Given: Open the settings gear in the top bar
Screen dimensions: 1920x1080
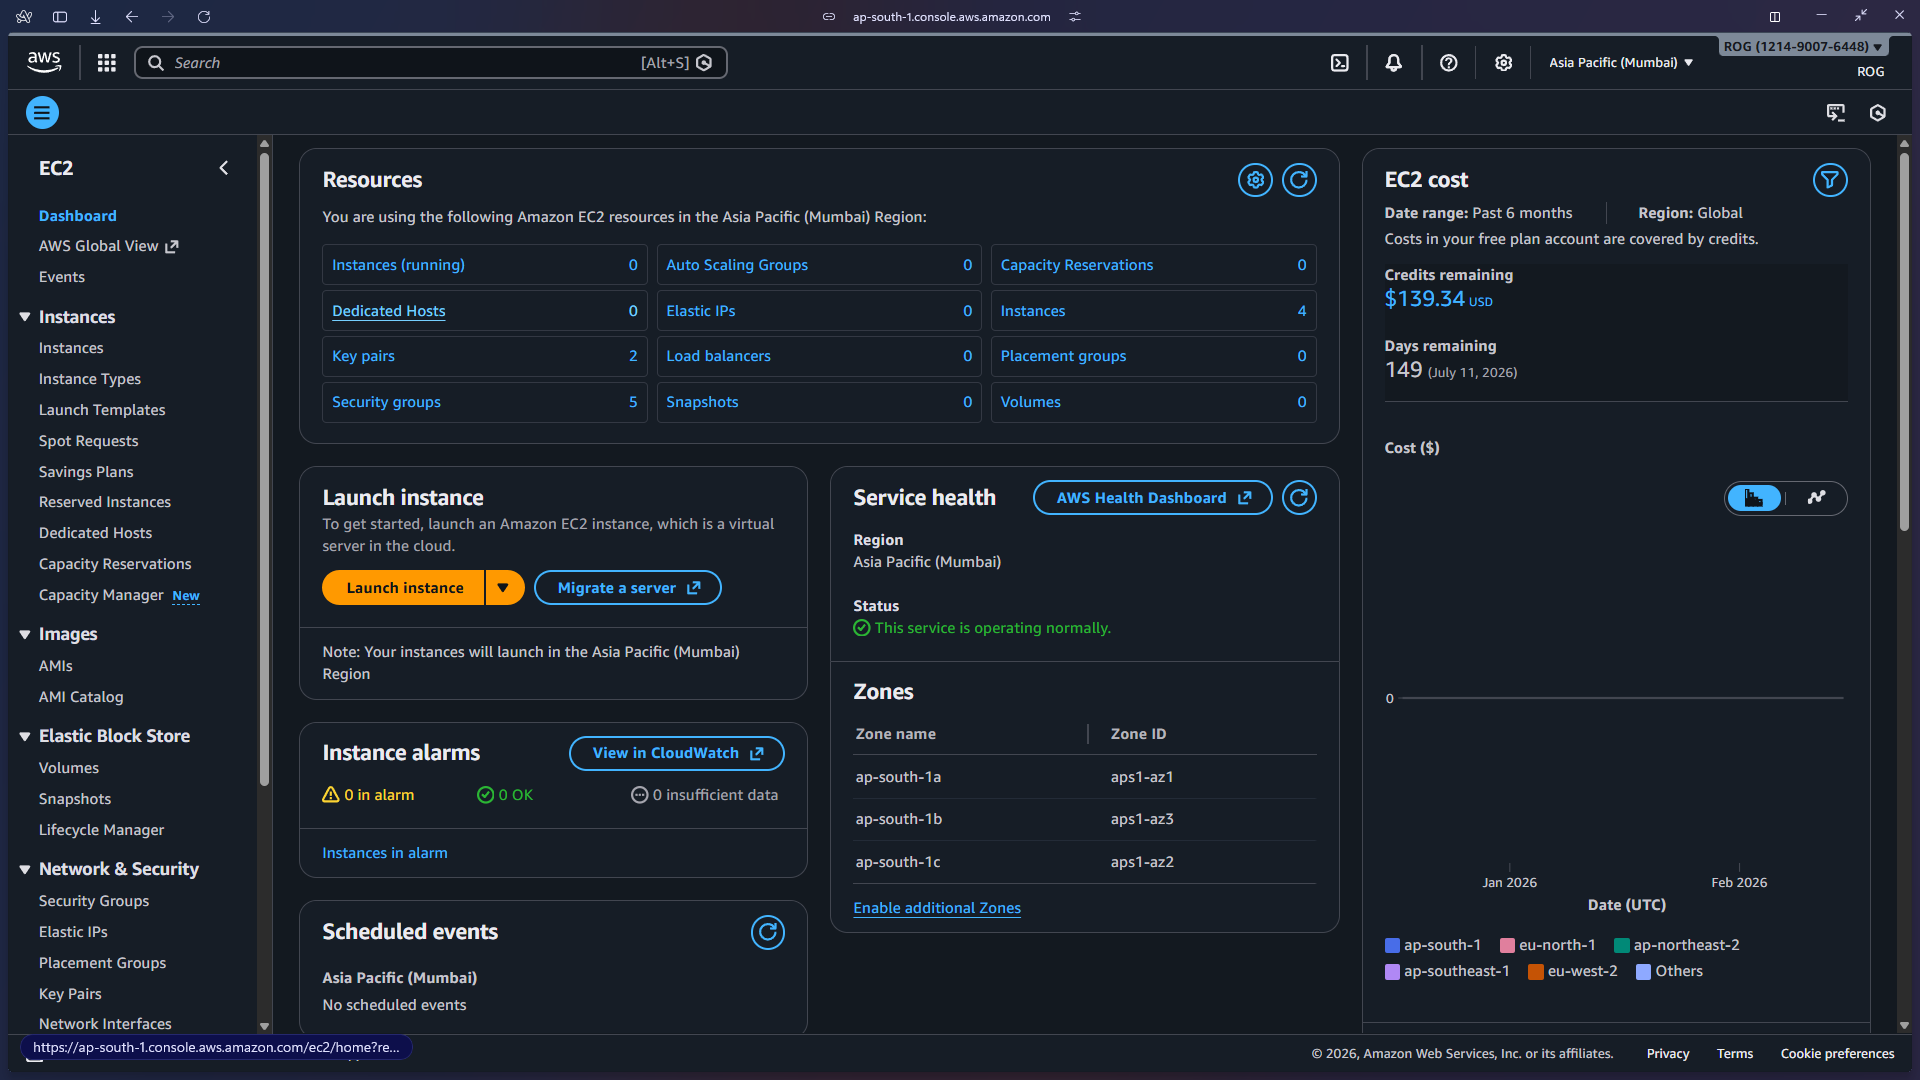Looking at the screenshot, I should point(1503,62).
